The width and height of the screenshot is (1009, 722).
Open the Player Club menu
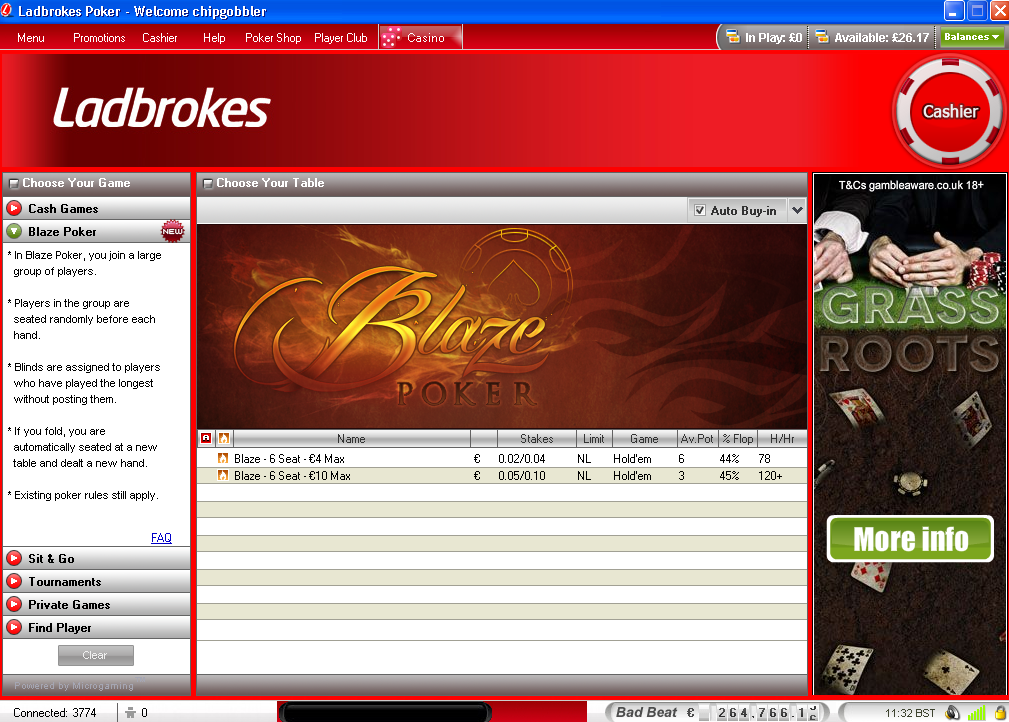pyautogui.click(x=340, y=38)
